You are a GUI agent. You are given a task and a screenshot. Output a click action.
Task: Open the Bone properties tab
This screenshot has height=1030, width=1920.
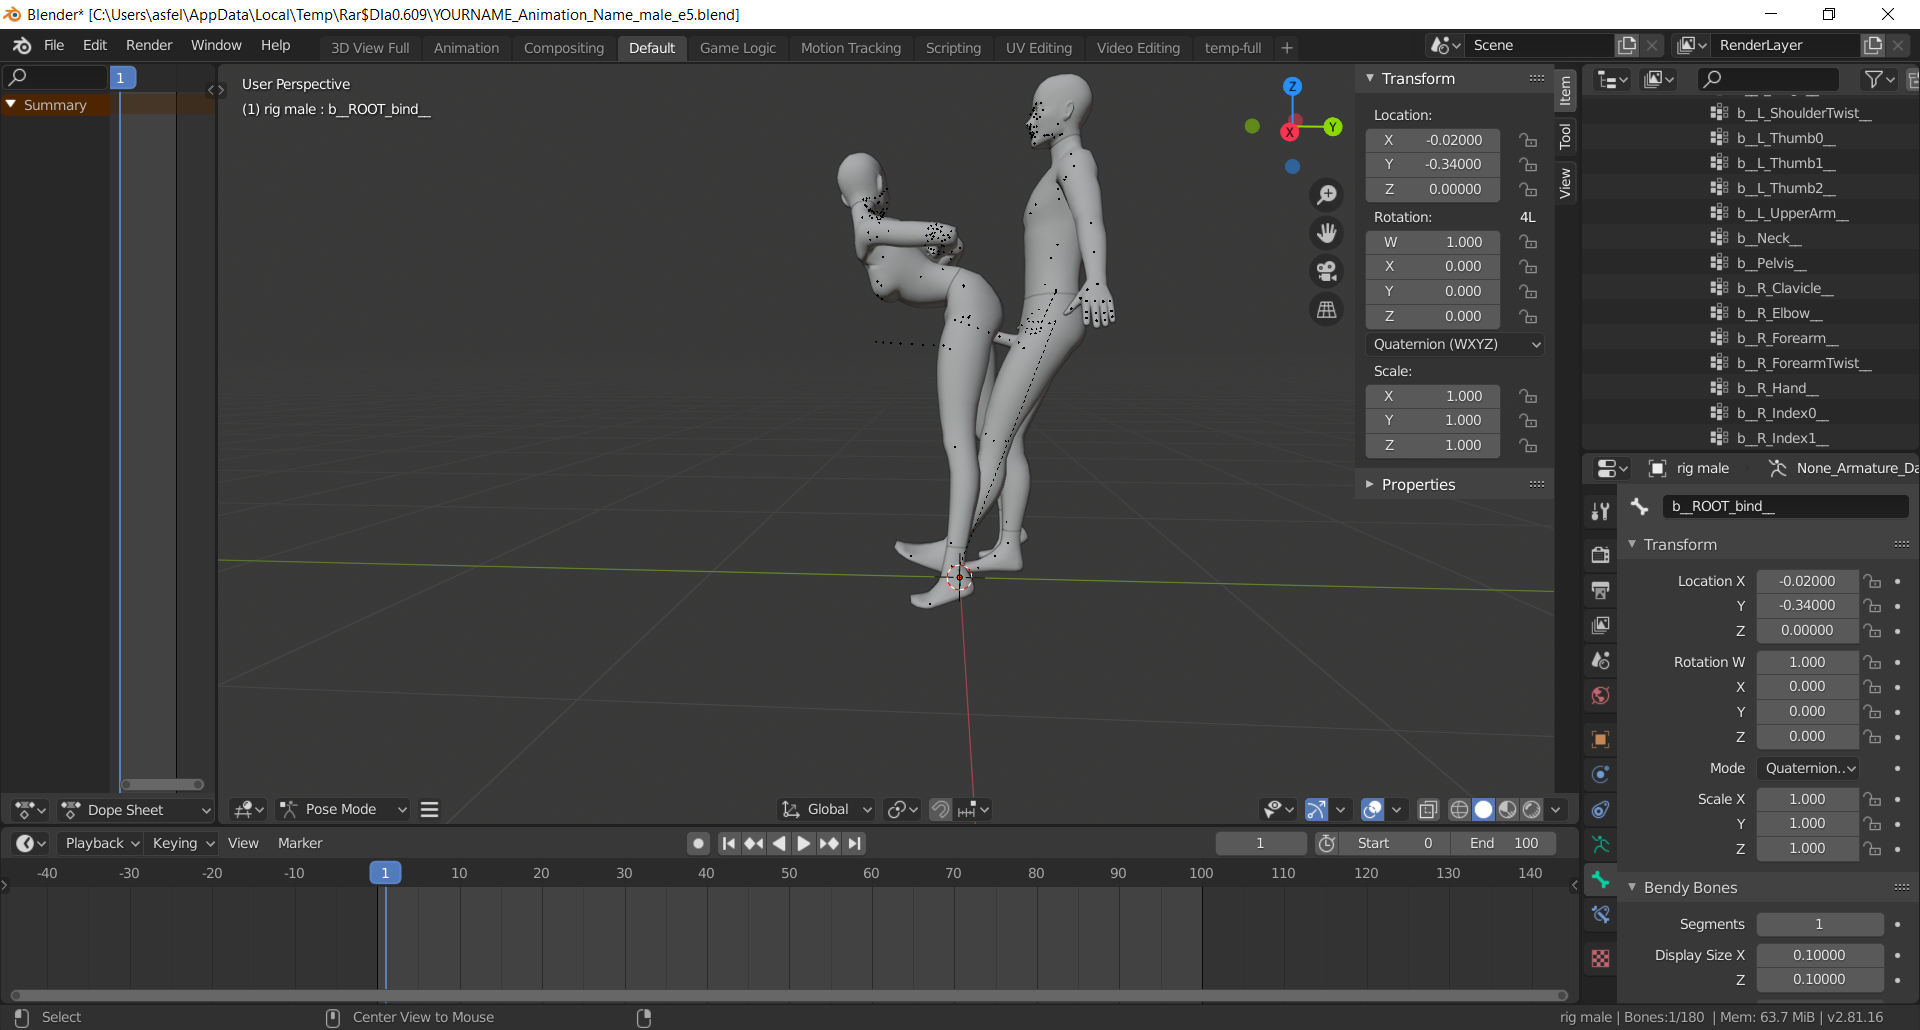1600,879
